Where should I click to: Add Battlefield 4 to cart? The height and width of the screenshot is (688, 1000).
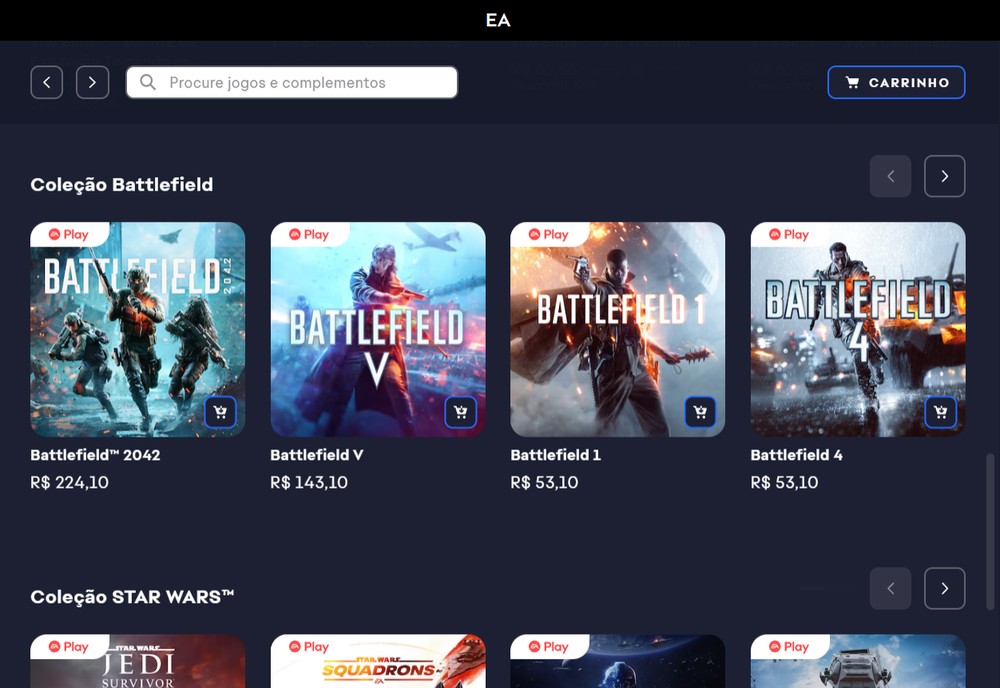(x=940, y=411)
